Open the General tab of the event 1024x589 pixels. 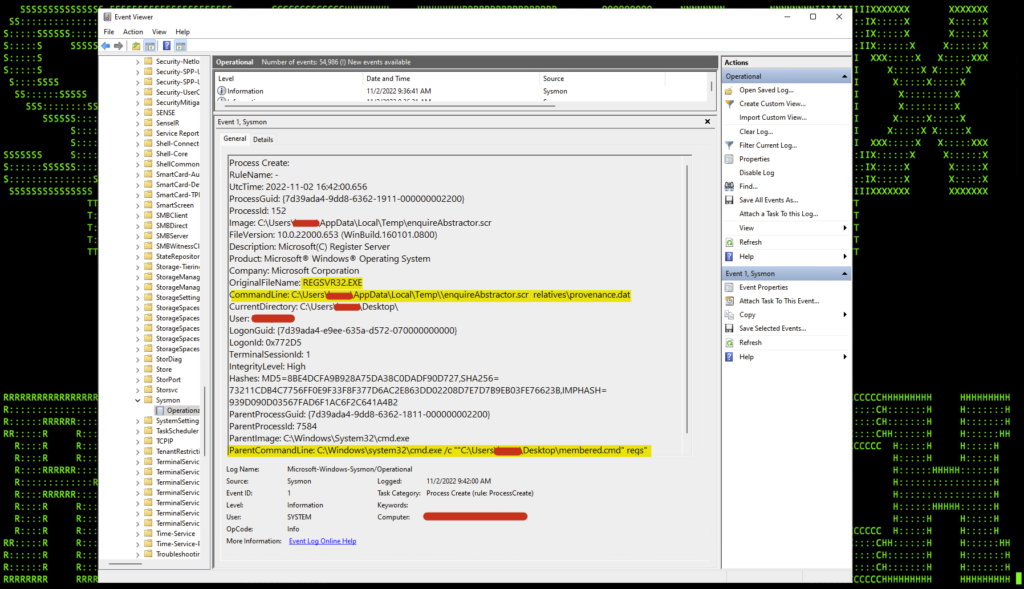tap(233, 139)
